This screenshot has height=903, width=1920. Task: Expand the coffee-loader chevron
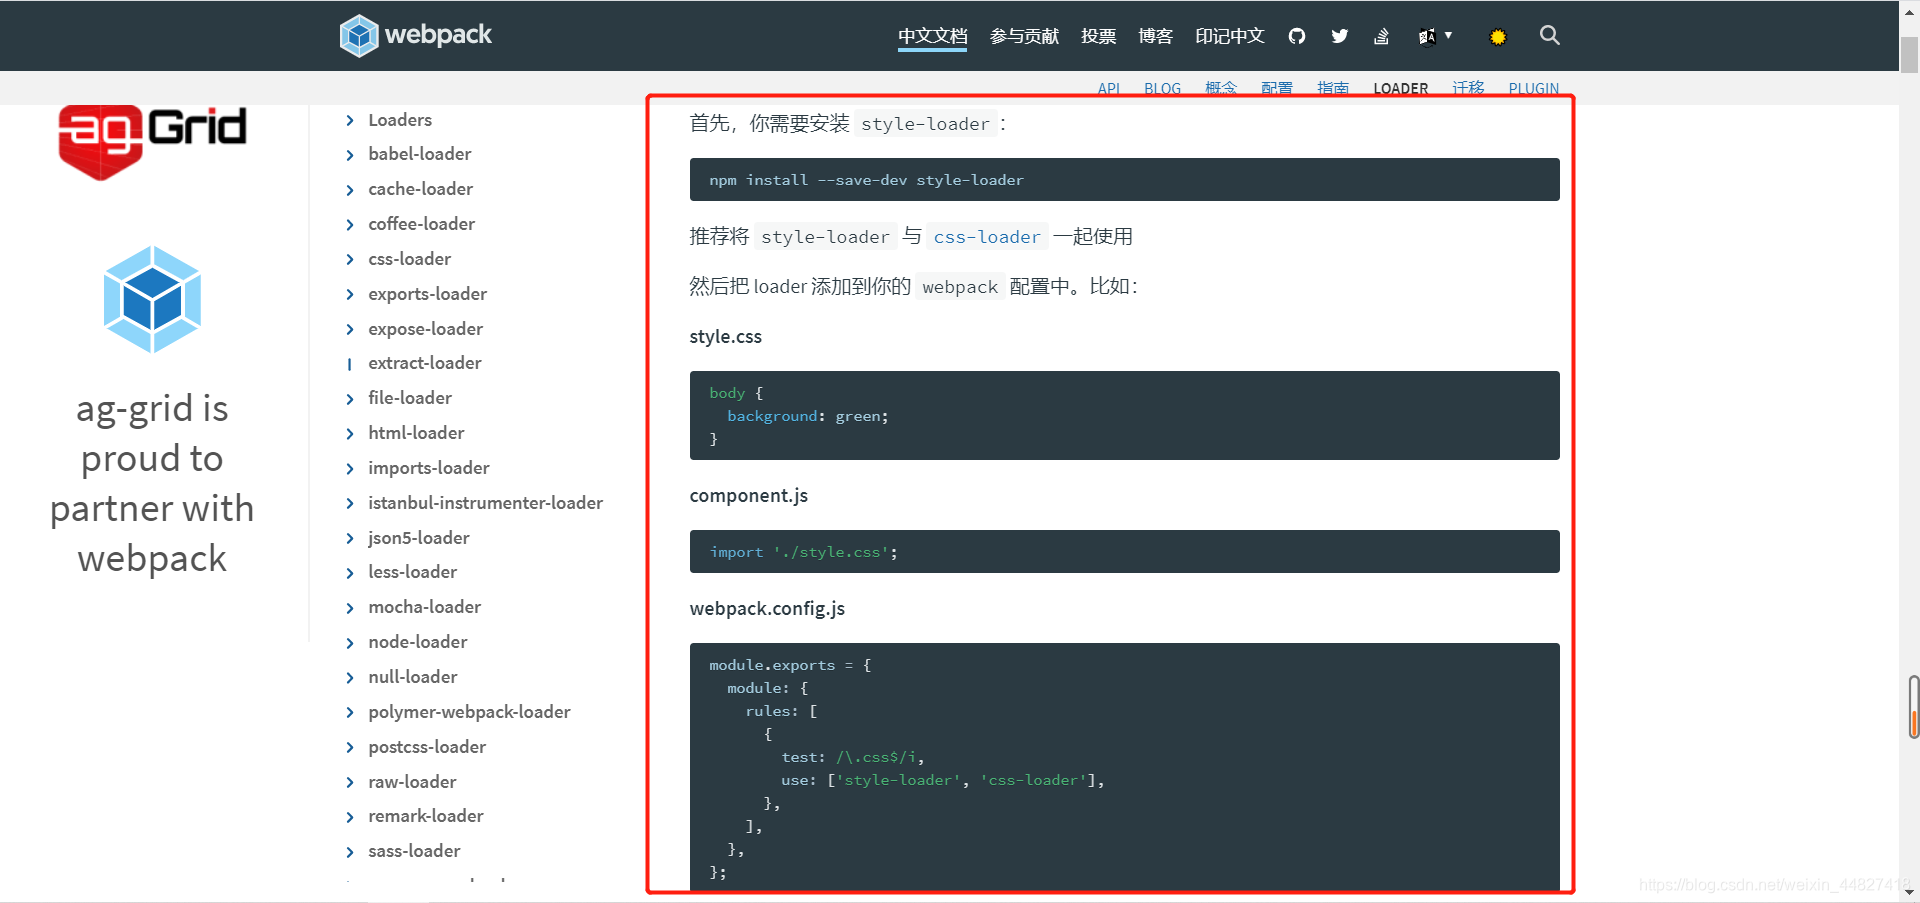click(x=349, y=225)
